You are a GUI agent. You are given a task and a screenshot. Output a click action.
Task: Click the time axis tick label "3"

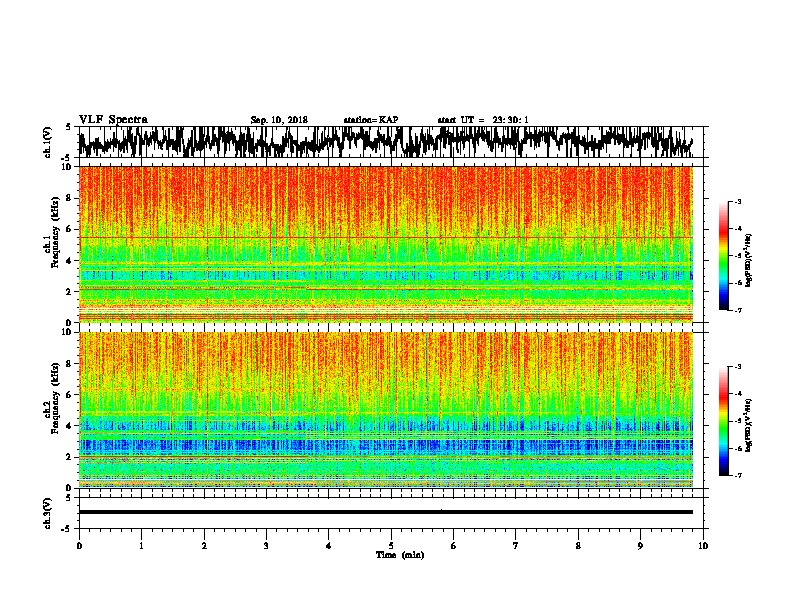(x=266, y=546)
